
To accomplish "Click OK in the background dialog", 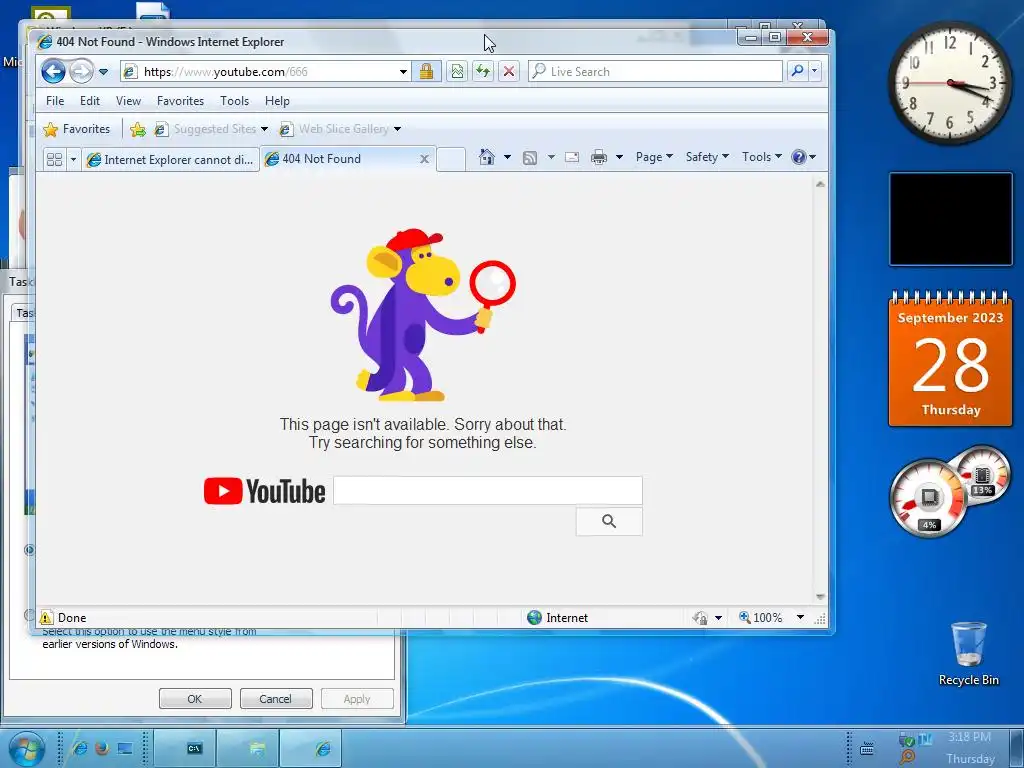I will point(195,699).
